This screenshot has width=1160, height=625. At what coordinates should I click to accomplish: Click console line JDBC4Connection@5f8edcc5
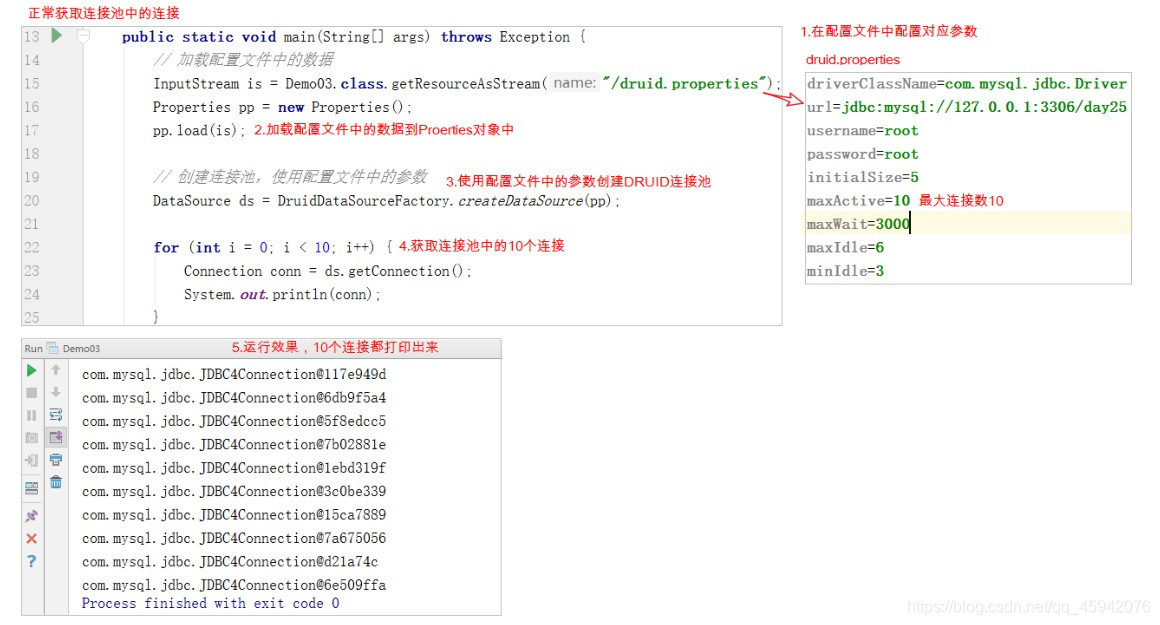(234, 421)
